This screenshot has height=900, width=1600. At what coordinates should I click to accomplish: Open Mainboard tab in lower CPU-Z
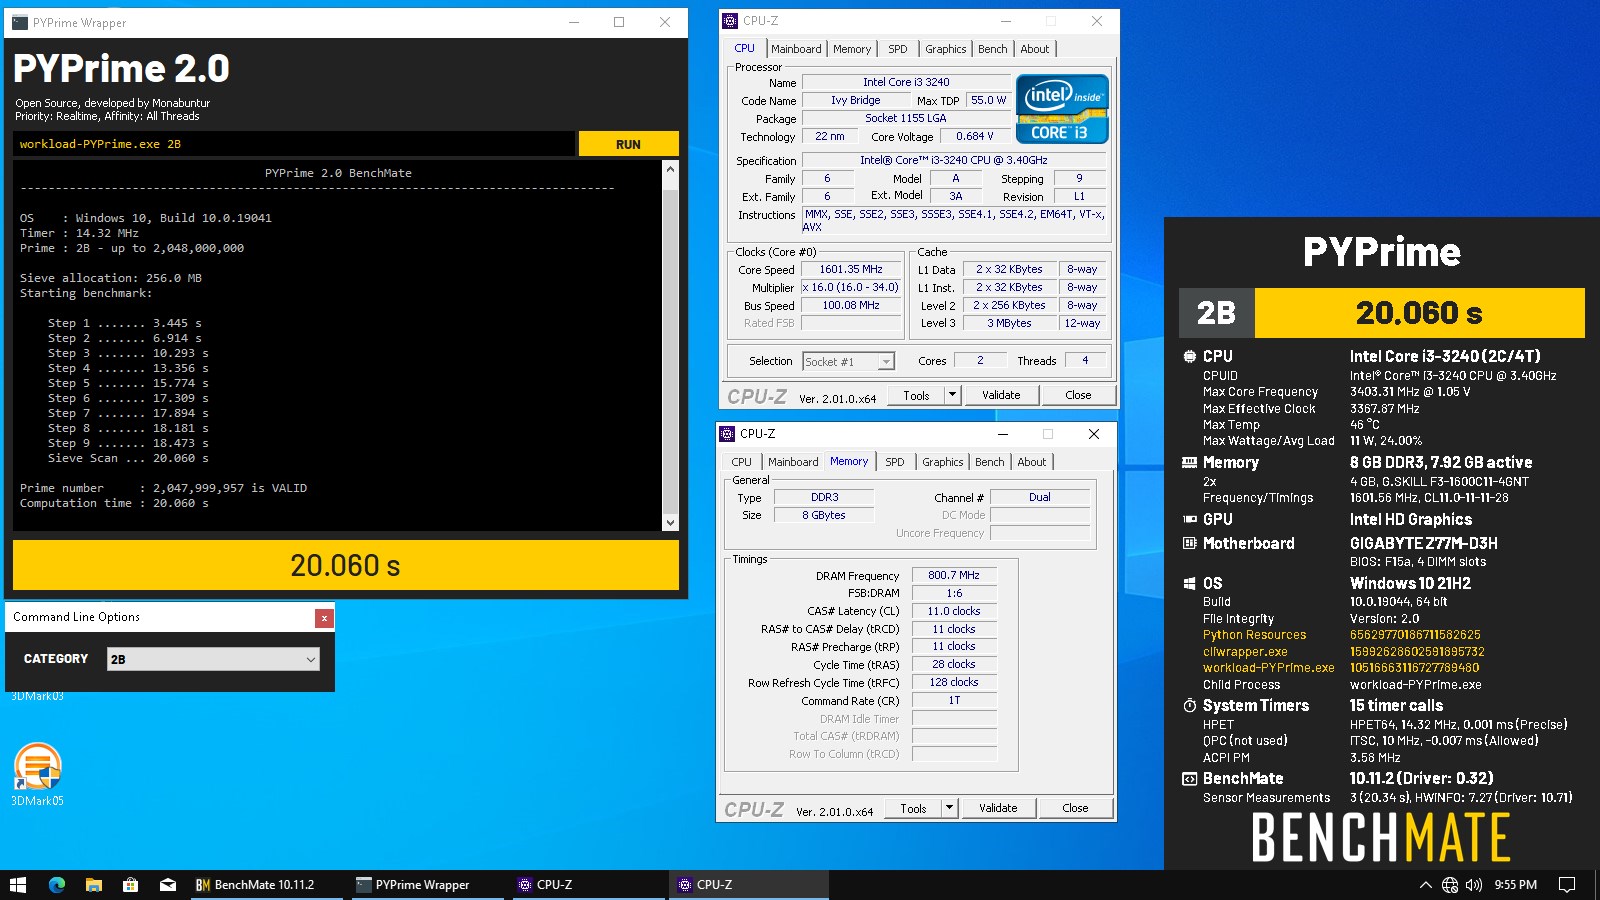click(x=793, y=462)
